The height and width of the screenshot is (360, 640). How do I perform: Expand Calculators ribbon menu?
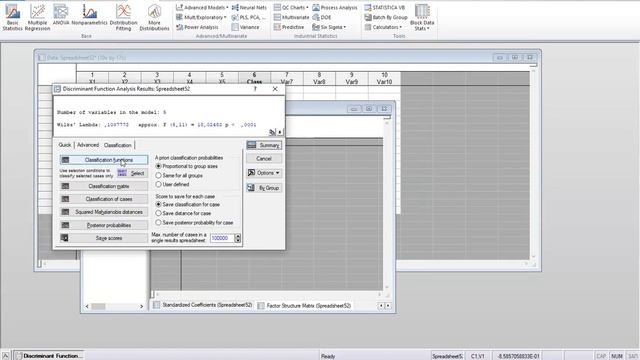pos(383,27)
